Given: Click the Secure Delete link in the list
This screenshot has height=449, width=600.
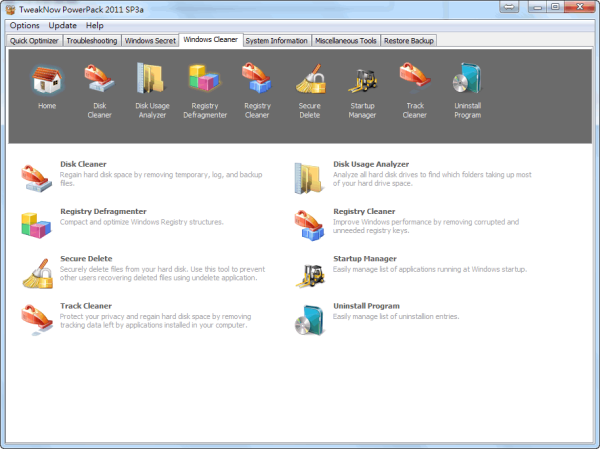Looking at the screenshot, I should pyautogui.click(x=84, y=259).
